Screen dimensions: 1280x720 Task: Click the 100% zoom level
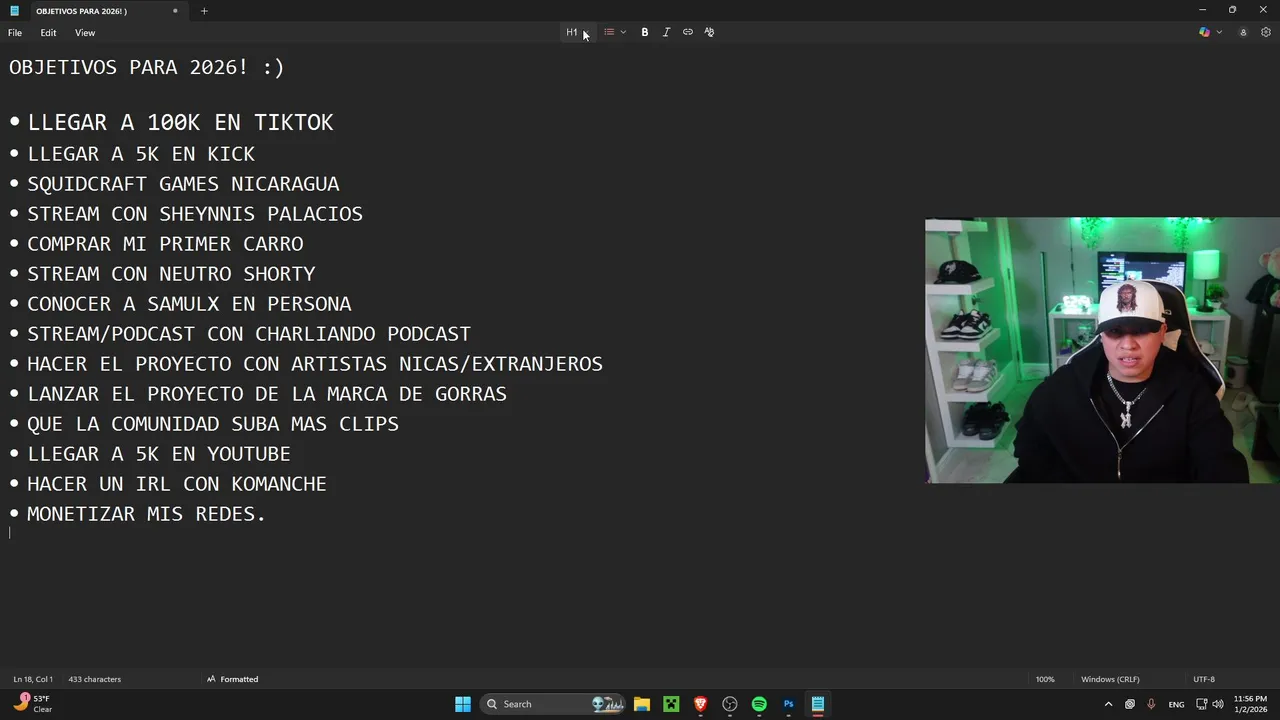(1045, 679)
